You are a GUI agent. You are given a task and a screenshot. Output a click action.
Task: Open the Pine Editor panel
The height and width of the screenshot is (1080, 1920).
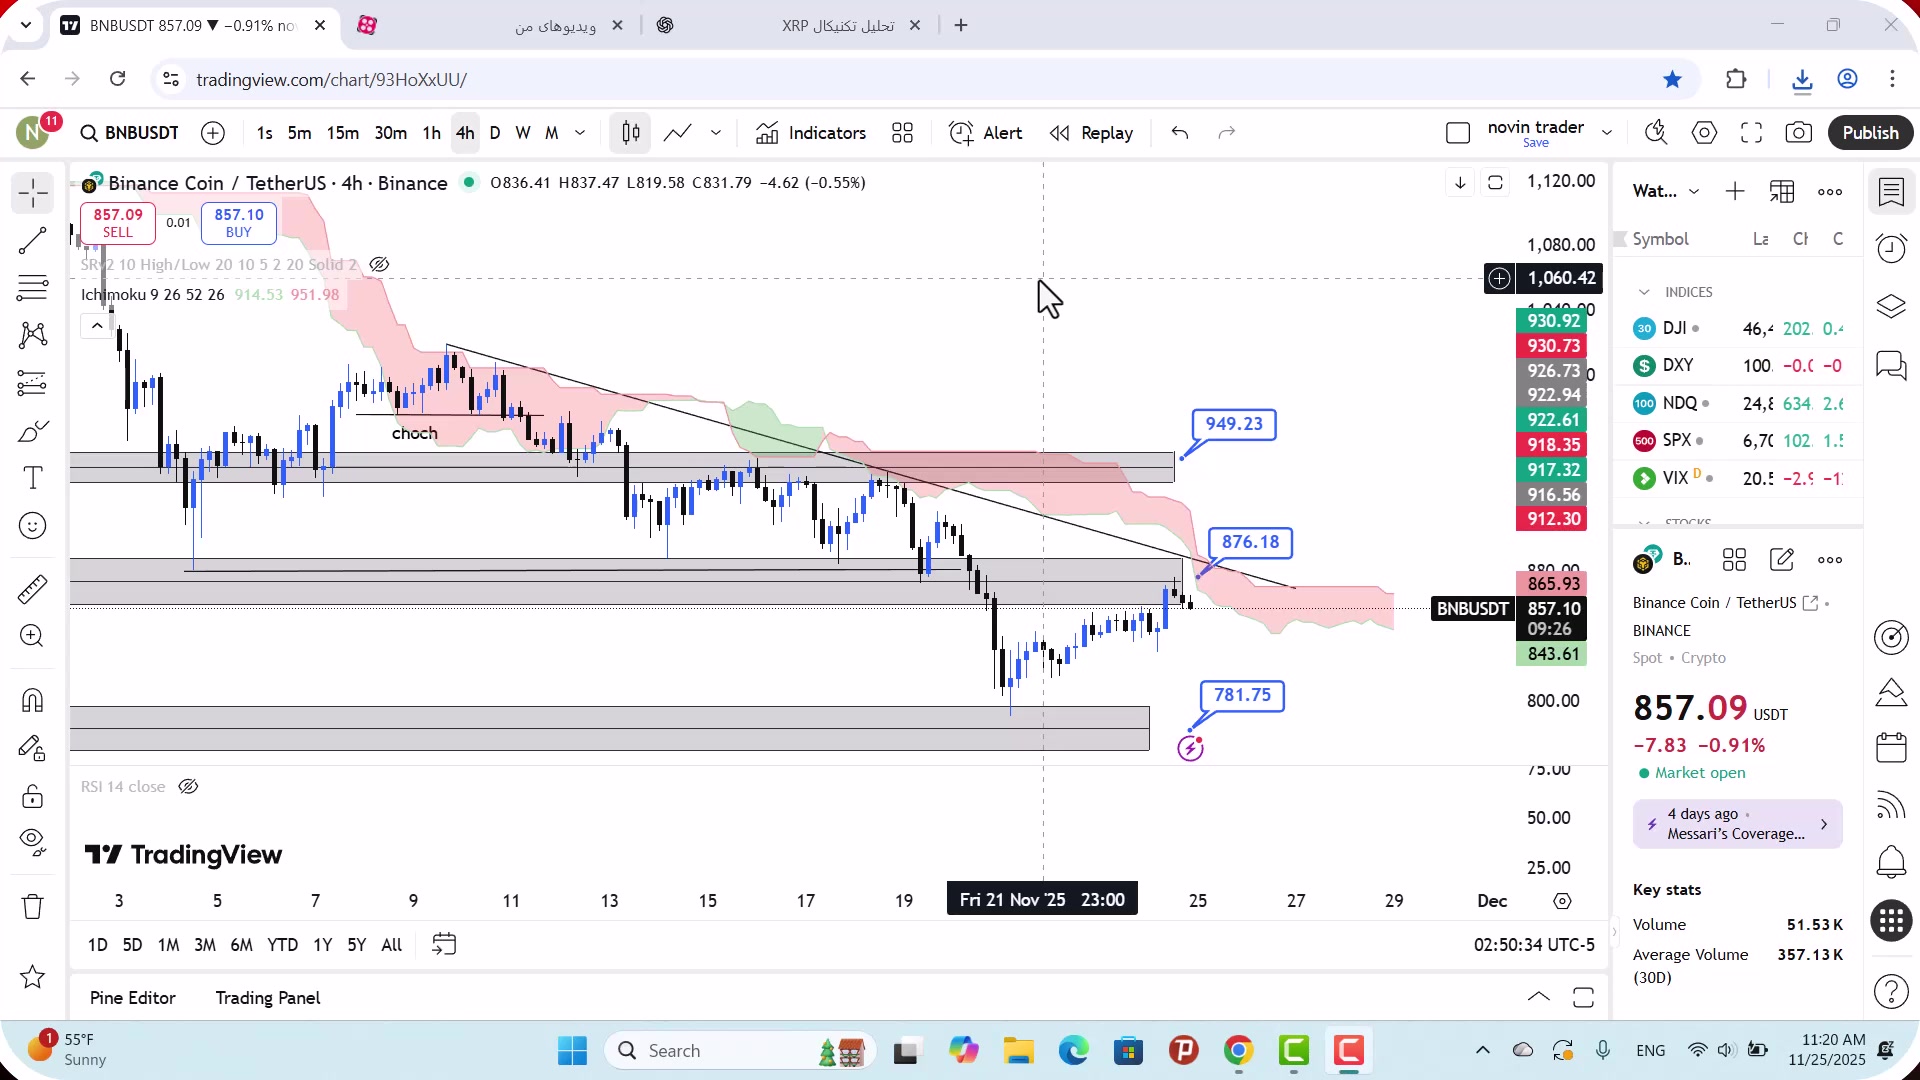[133, 998]
